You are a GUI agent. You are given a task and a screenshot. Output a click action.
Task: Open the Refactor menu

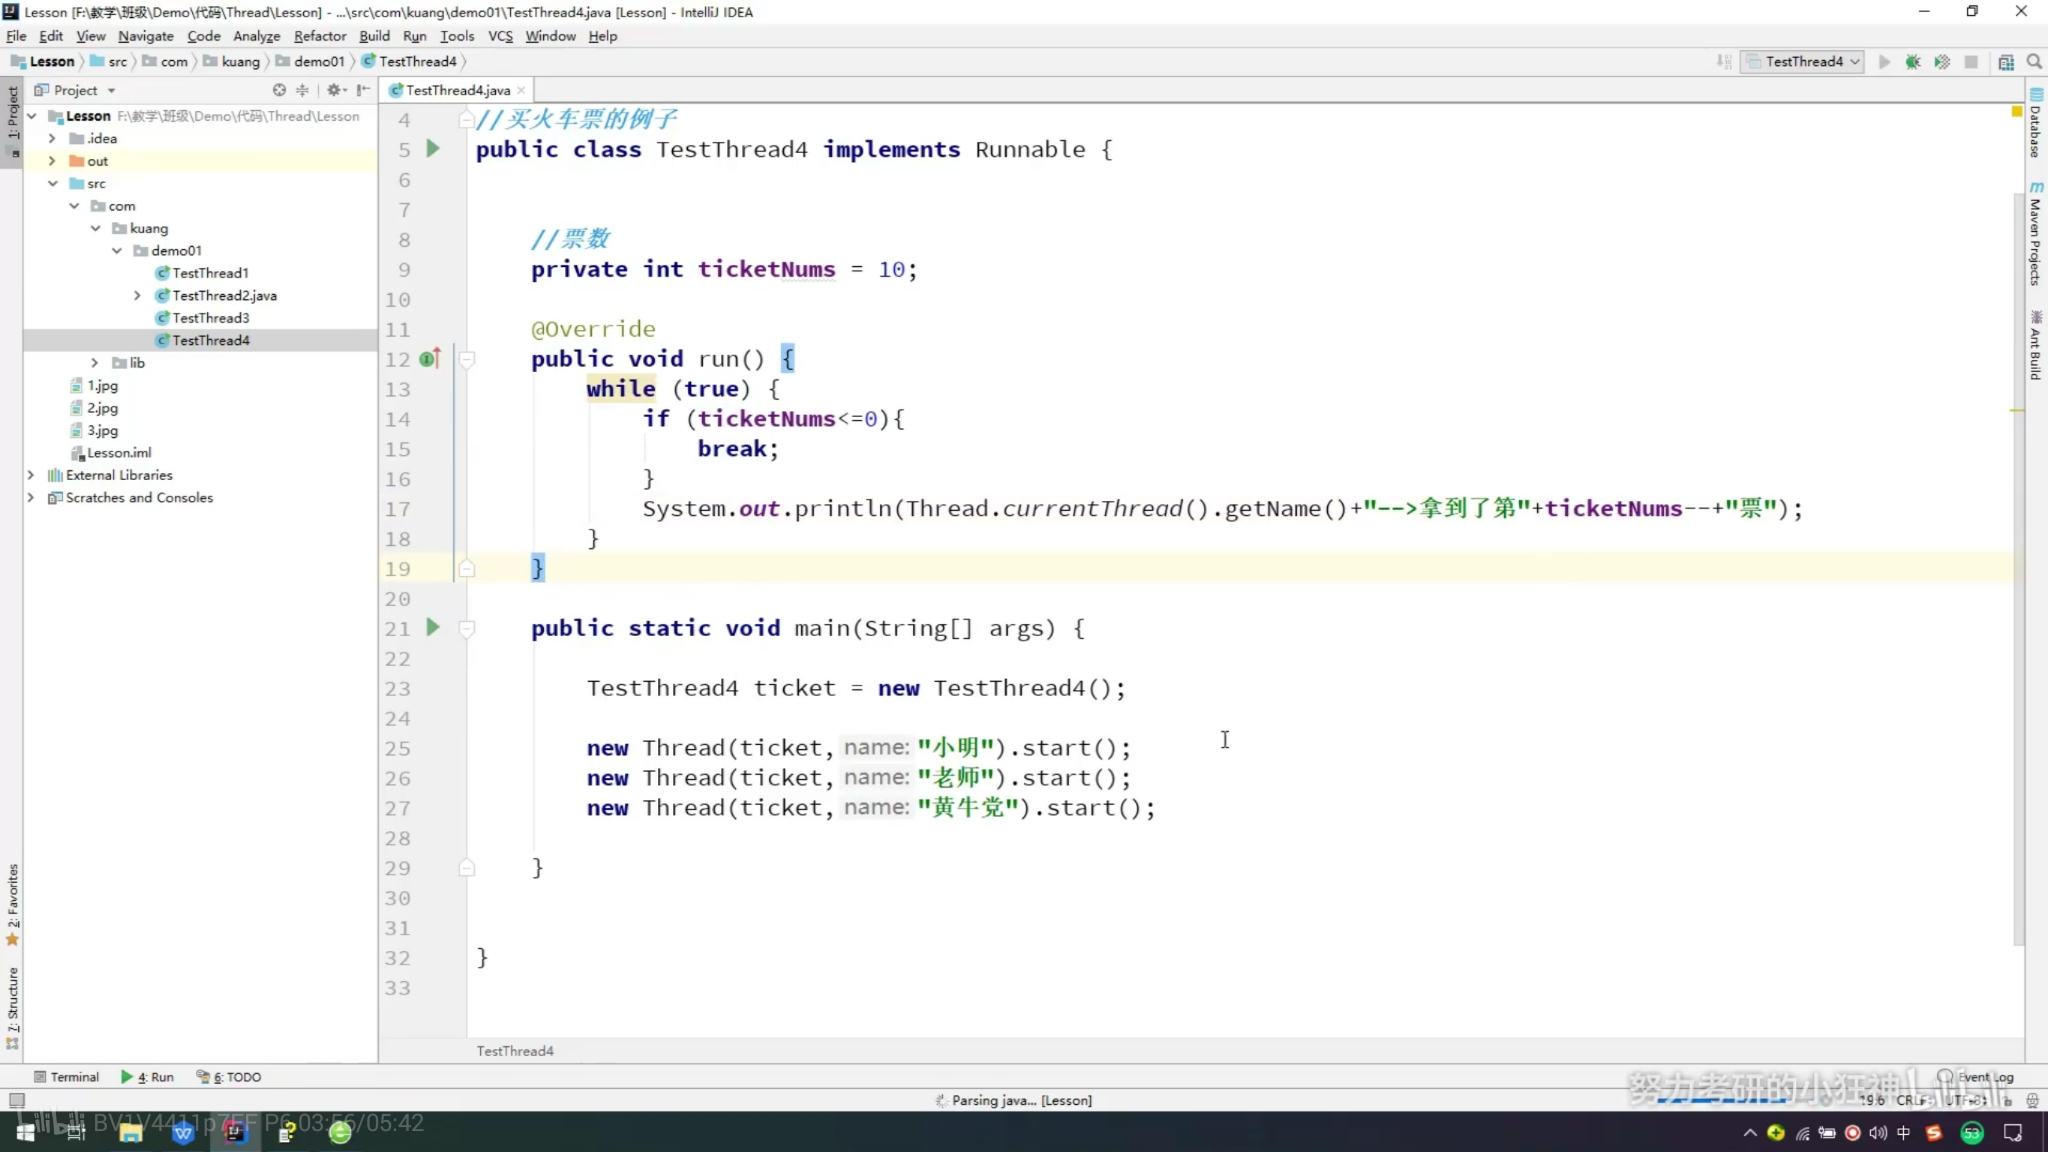click(x=320, y=36)
